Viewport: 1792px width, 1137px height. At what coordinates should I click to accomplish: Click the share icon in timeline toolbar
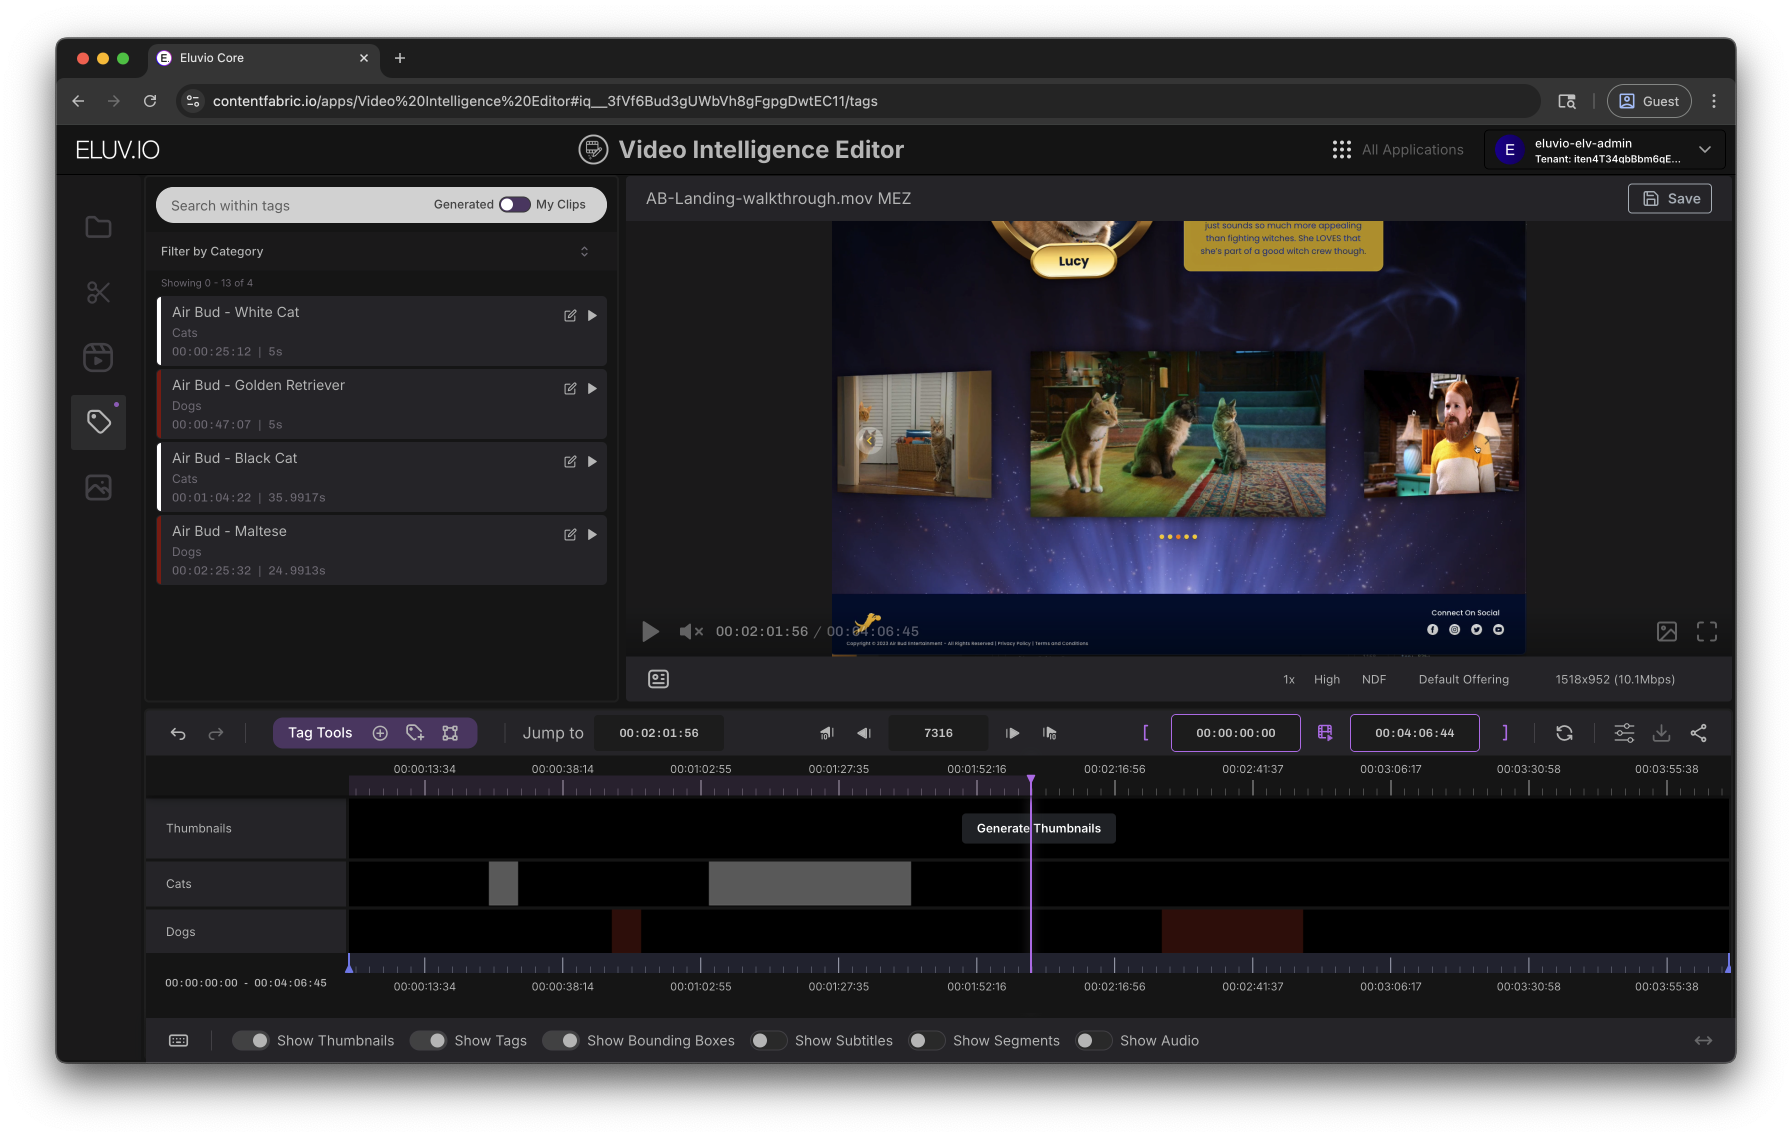pyautogui.click(x=1698, y=733)
